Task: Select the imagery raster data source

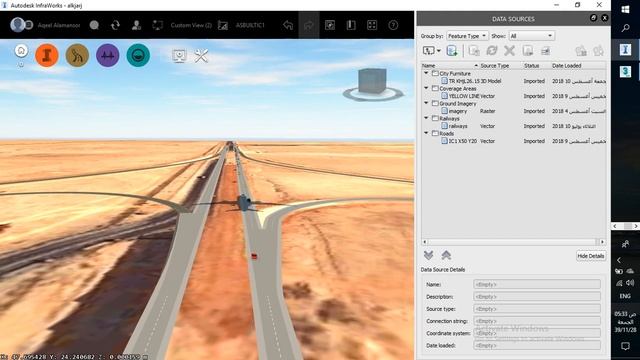Action: (x=513, y=111)
